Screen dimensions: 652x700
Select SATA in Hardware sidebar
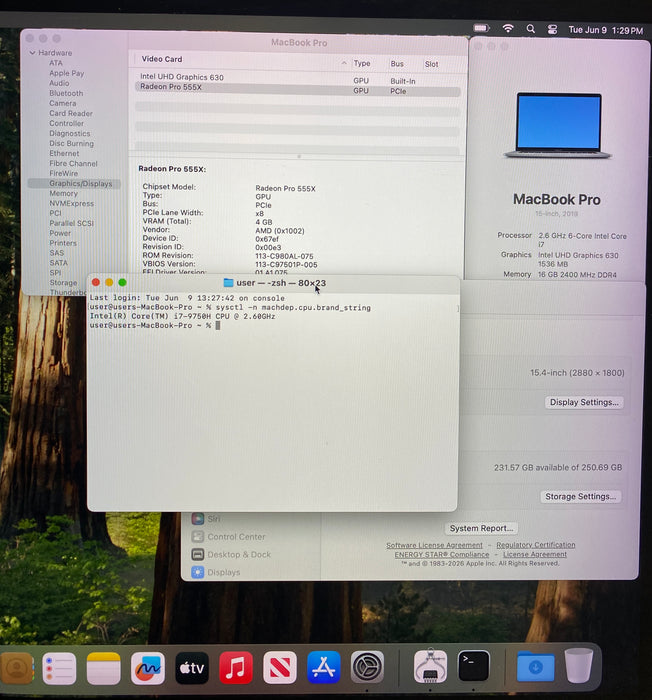click(x=59, y=263)
